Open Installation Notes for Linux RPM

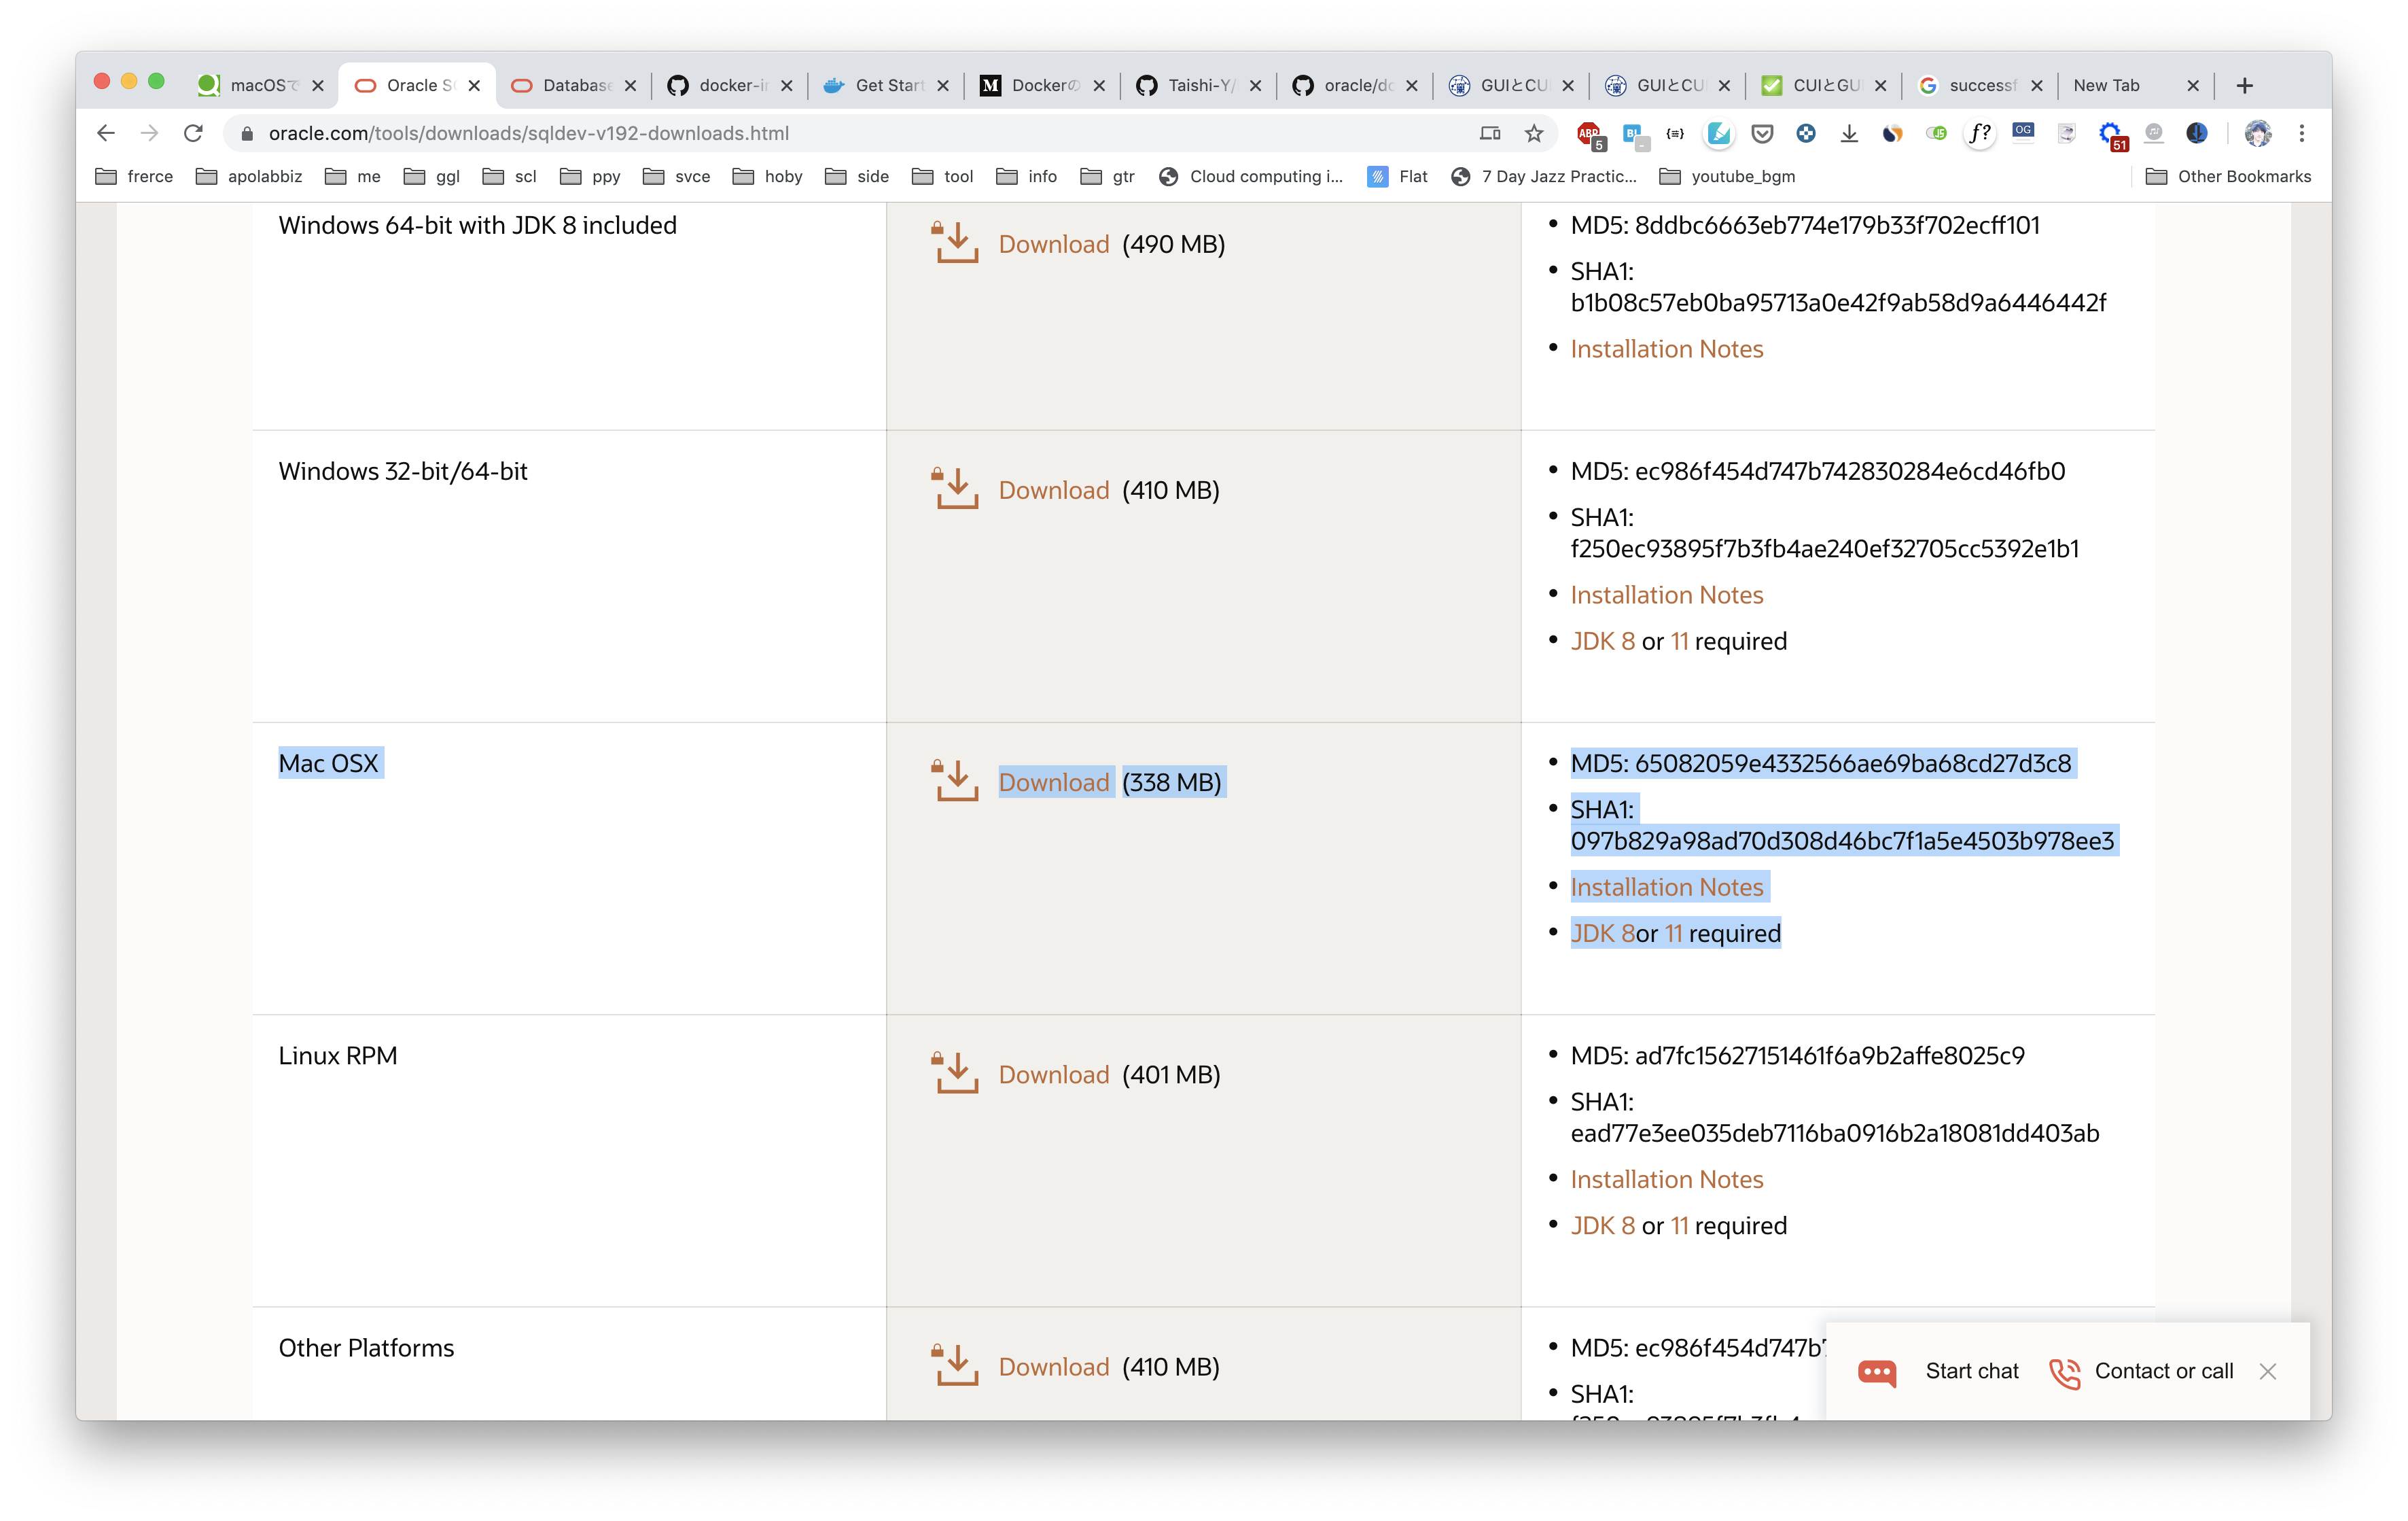tap(1666, 1179)
